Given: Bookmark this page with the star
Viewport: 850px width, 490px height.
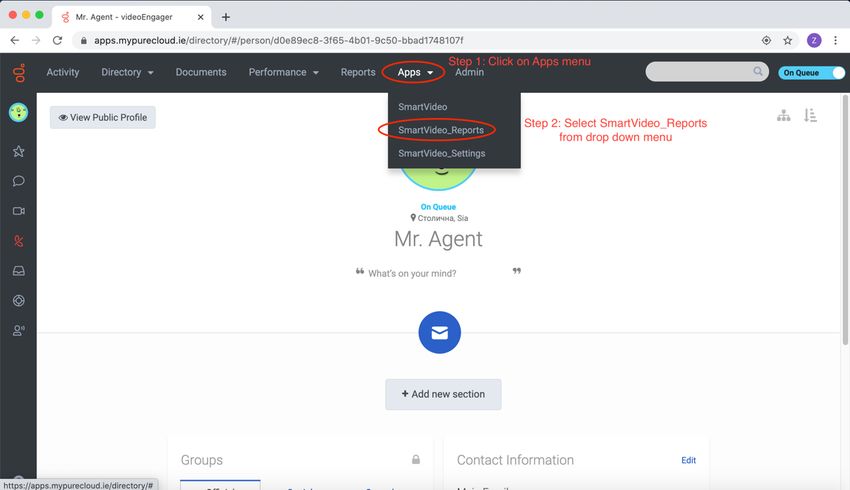Looking at the screenshot, I should tap(788, 40).
